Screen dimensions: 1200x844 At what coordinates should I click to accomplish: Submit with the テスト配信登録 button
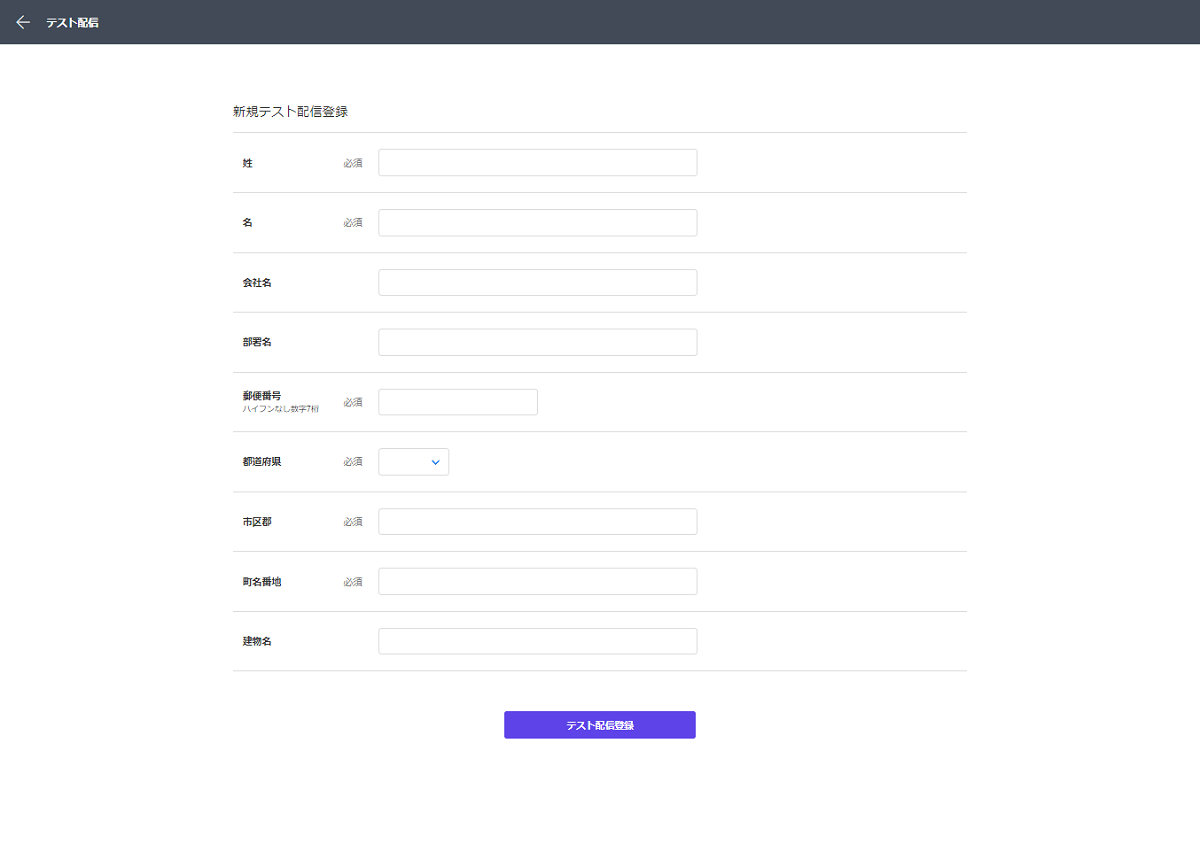point(600,725)
